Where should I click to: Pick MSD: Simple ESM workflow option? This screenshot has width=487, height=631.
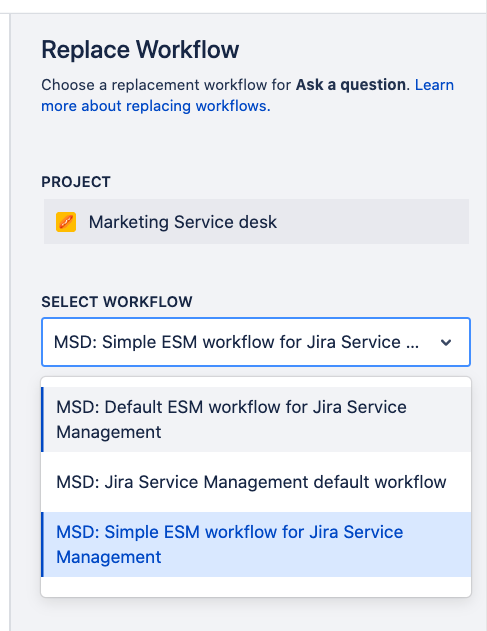click(x=256, y=544)
